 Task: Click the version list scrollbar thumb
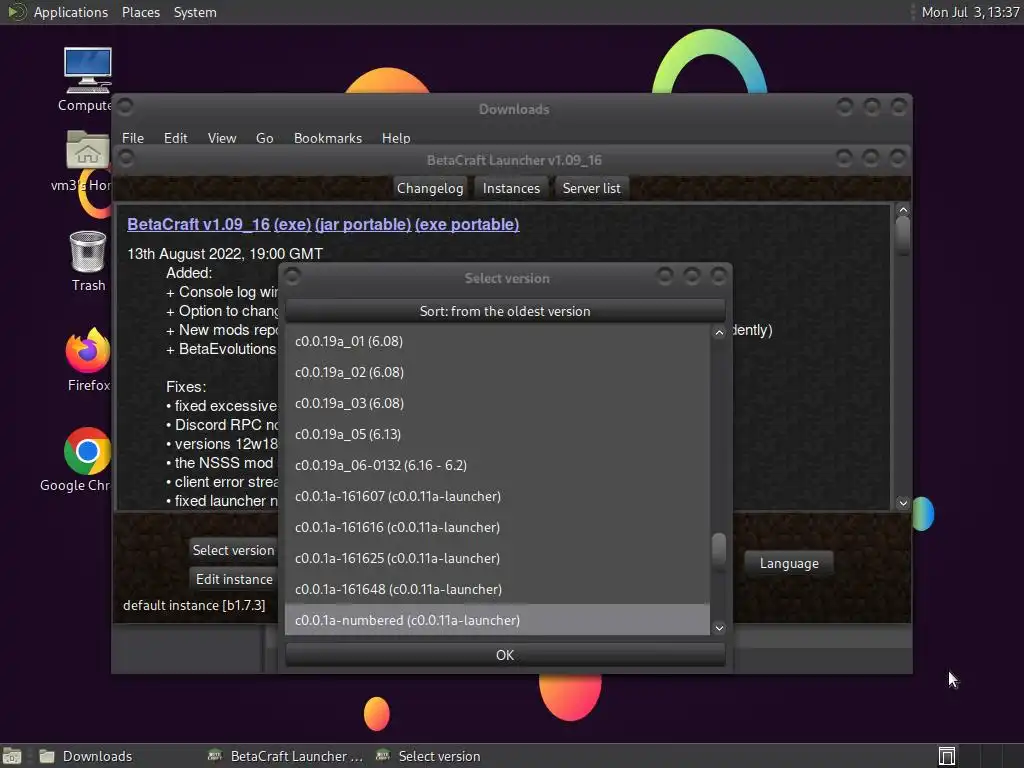tap(719, 551)
